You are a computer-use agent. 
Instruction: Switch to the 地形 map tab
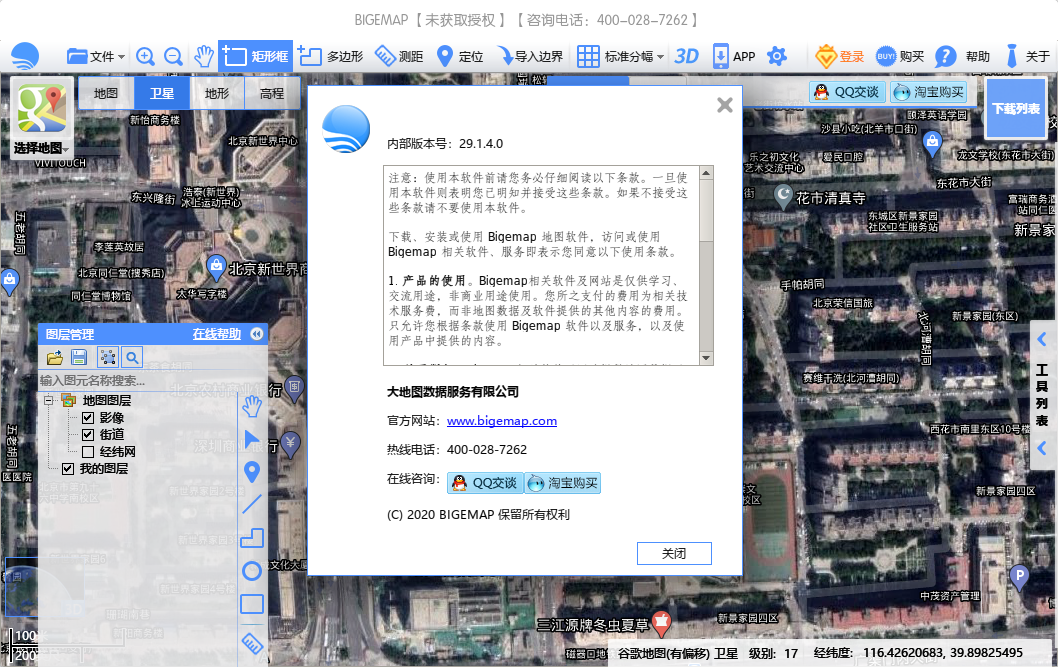click(x=217, y=93)
